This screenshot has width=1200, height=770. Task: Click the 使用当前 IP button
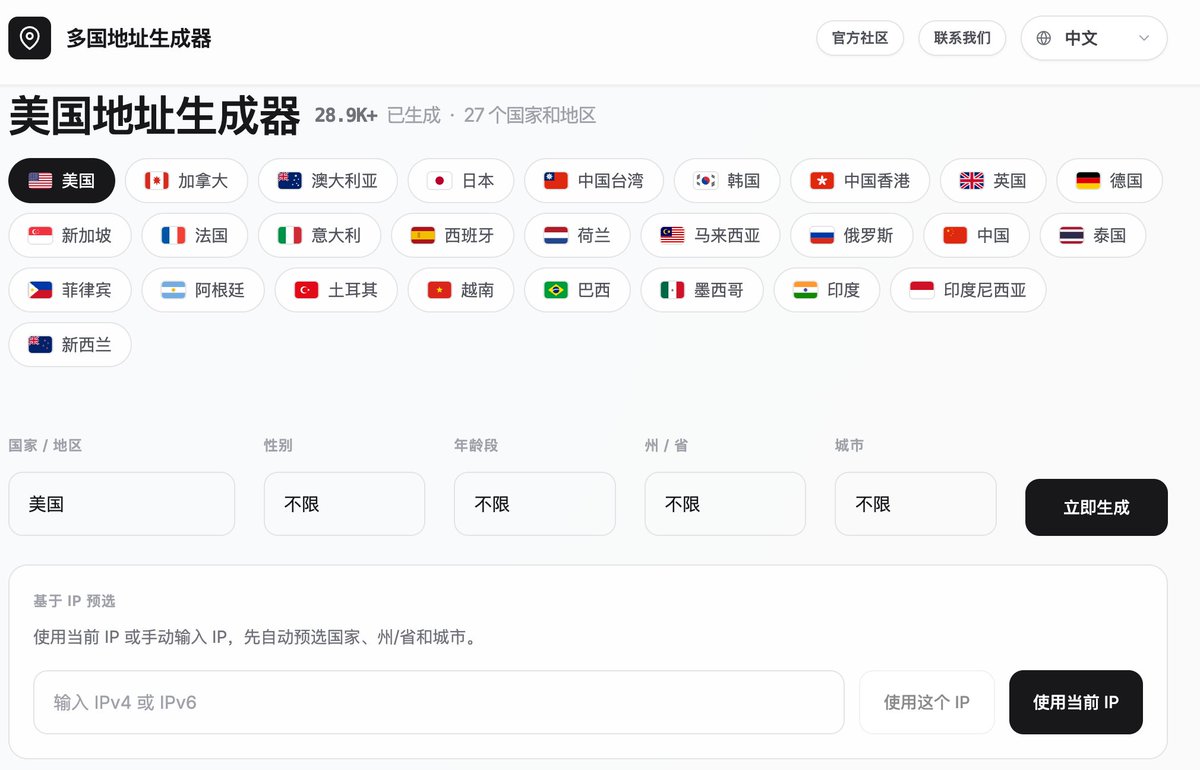[x=1076, y=702]
